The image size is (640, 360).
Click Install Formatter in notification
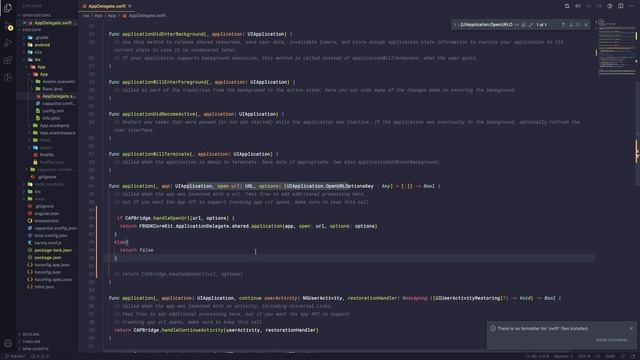tap(612, 340)
